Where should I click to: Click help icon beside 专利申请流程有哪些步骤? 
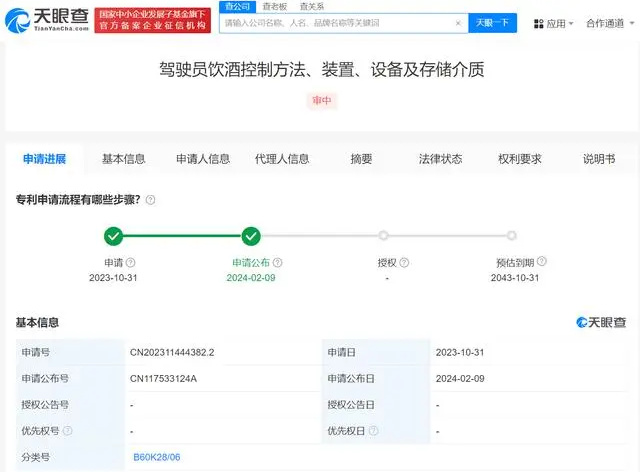point(150,200)
